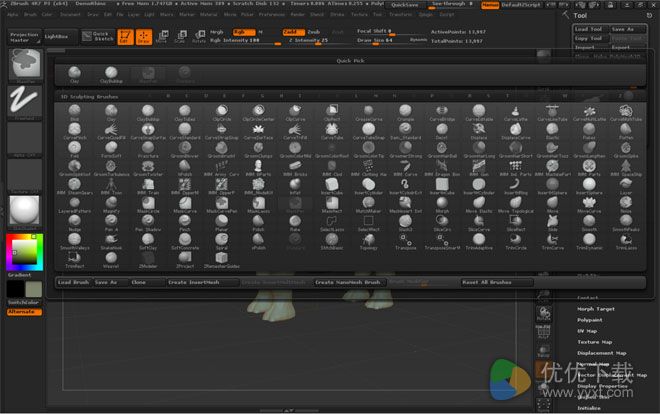Adjust the Z Intensity slider
Viewport: 660px width, 414px height.
tap(318, 40)
